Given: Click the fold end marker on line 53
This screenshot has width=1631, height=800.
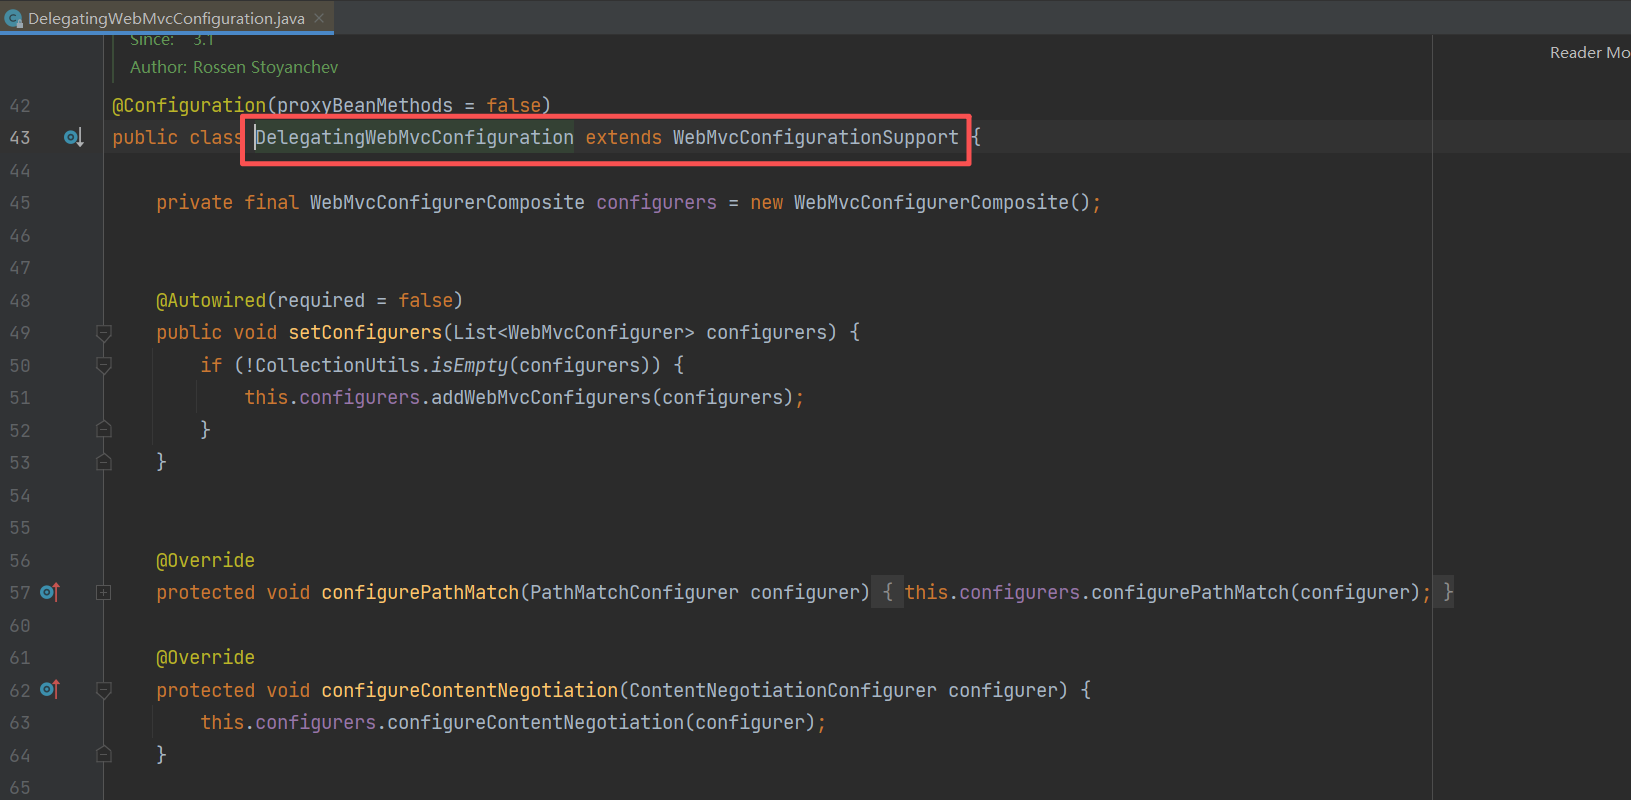Looking at the screenshot, I should pos(103,462).
